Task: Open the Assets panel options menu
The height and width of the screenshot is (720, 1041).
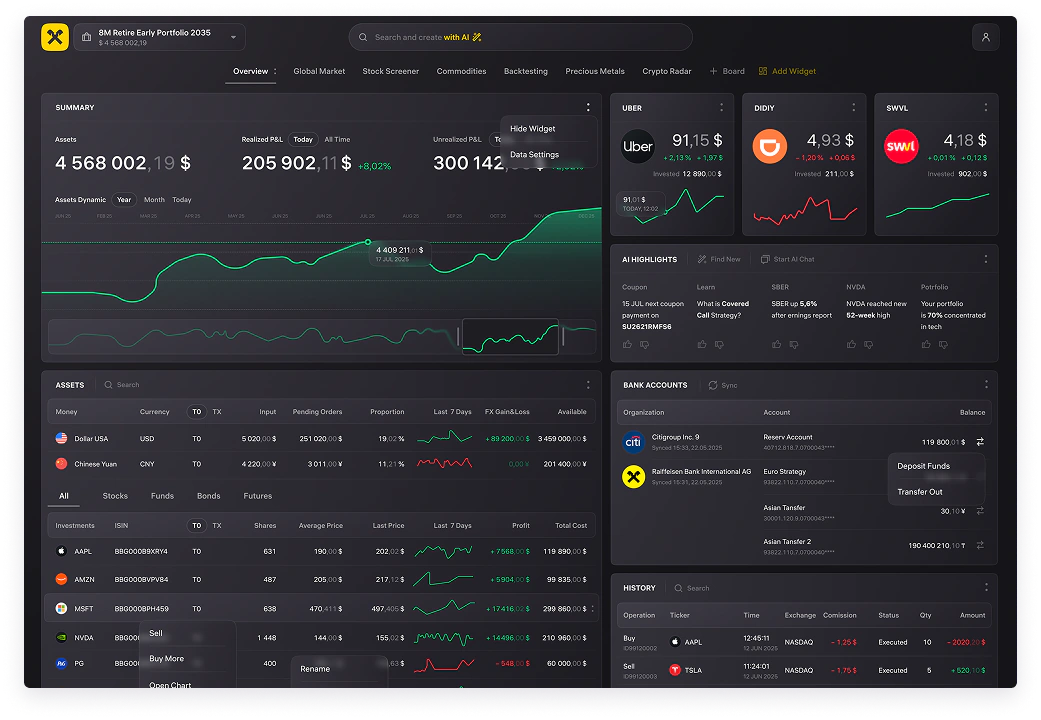Action: pyautogui.click(x=588, y=385)
